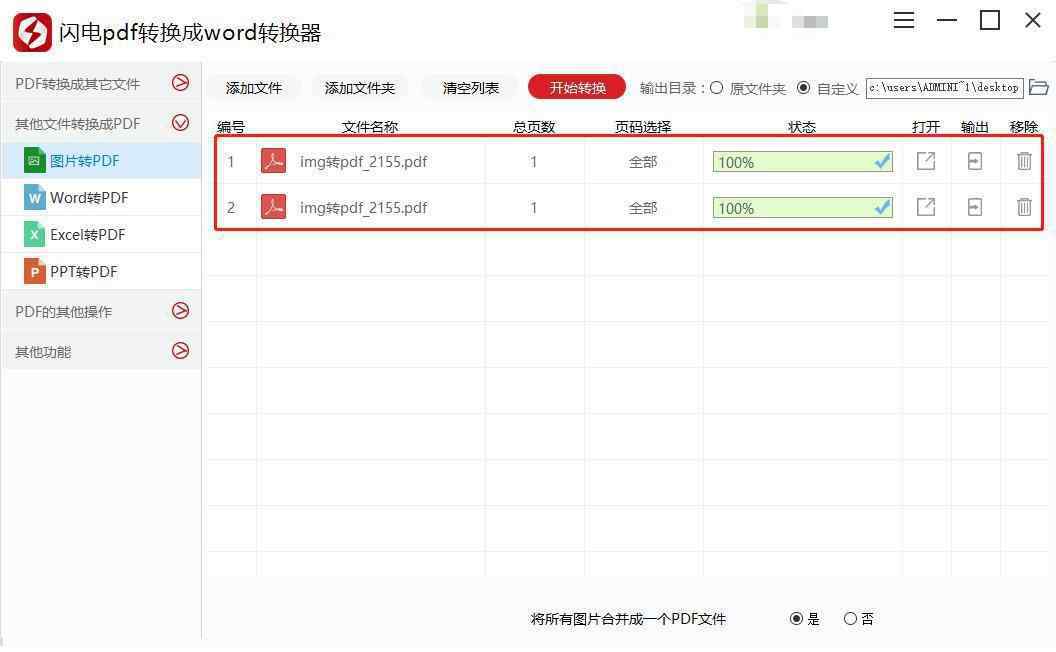Click row 2 progress bar at 100%
The image size is (1056, 652).
pos(803,207)
